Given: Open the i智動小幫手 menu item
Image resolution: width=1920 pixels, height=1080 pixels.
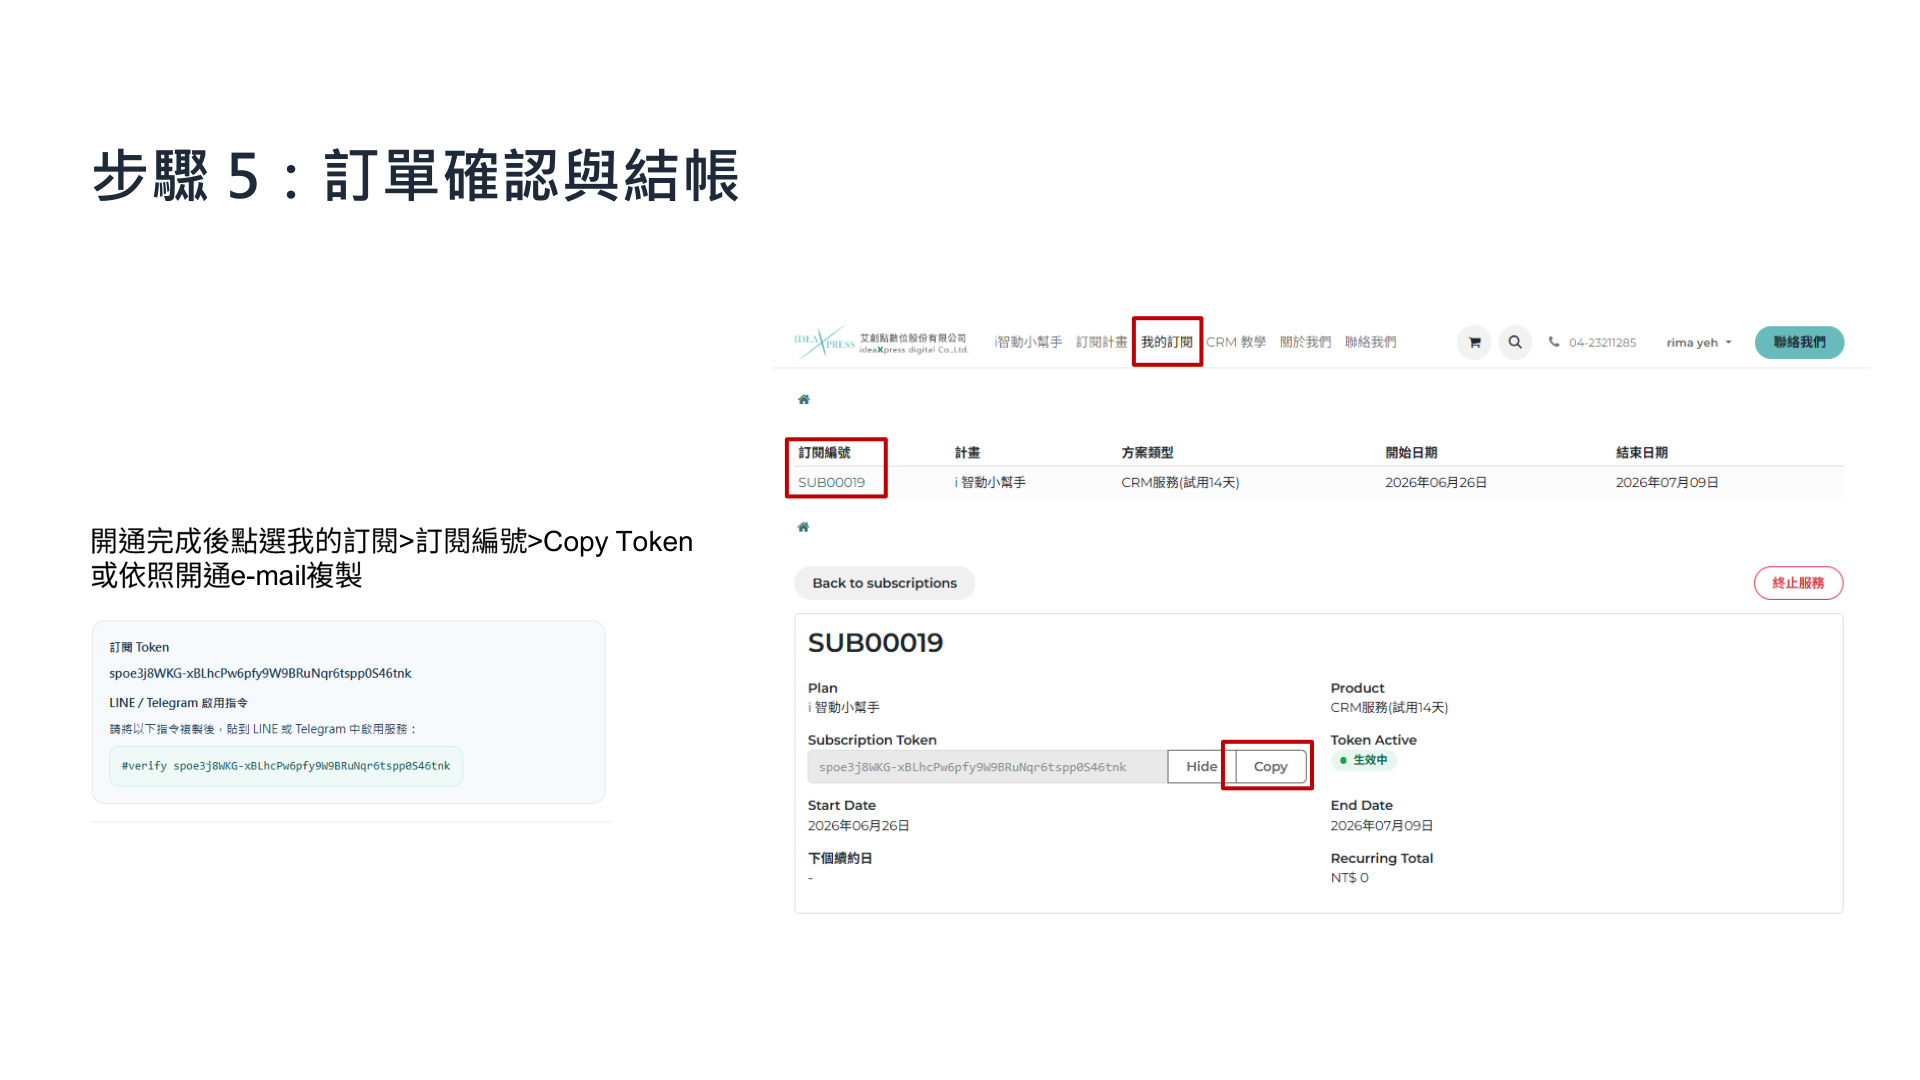Looking at the screenshot, I should pos(1028,342).
